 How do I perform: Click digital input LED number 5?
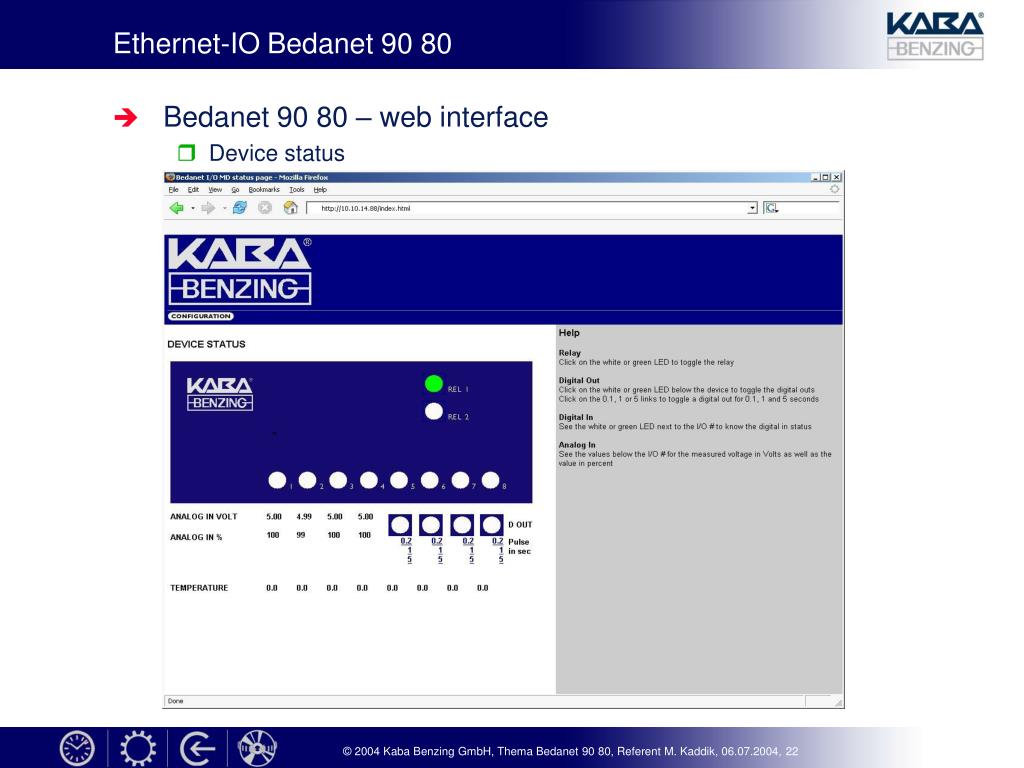click(x=399, y=480)
